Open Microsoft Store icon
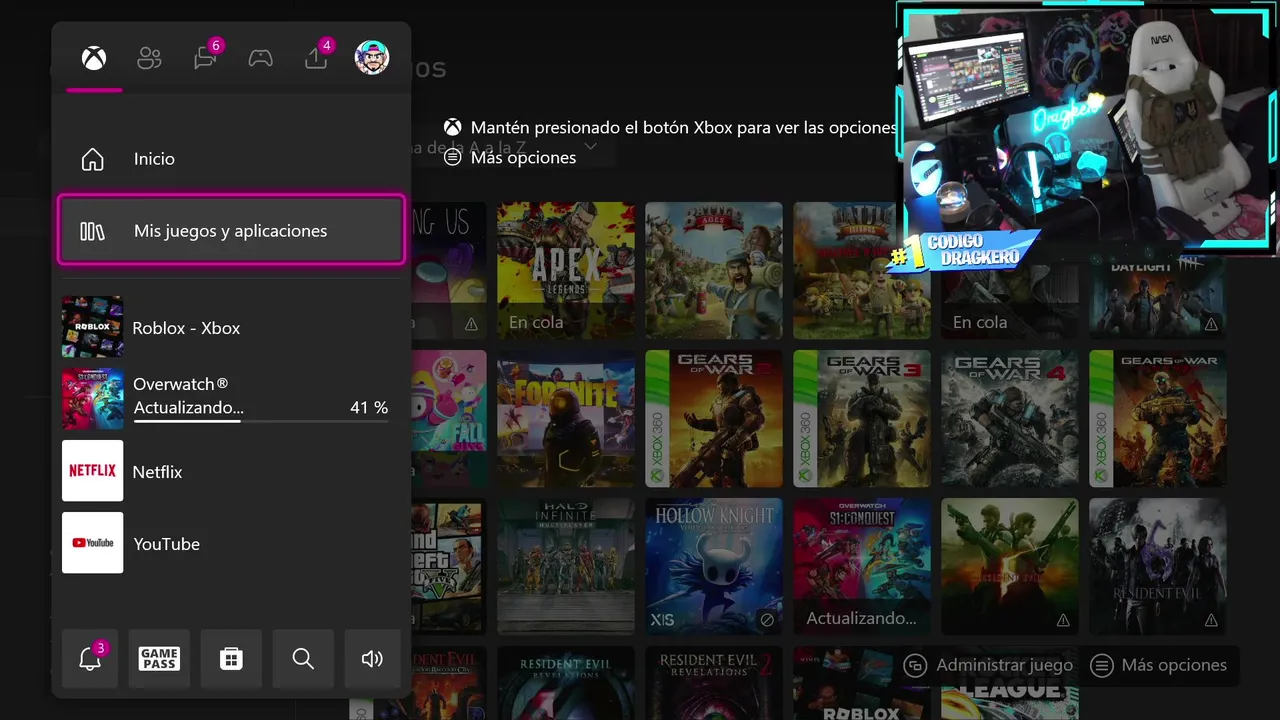The width and height of the screenshot is (1280, 720). [x=231, y=659]
